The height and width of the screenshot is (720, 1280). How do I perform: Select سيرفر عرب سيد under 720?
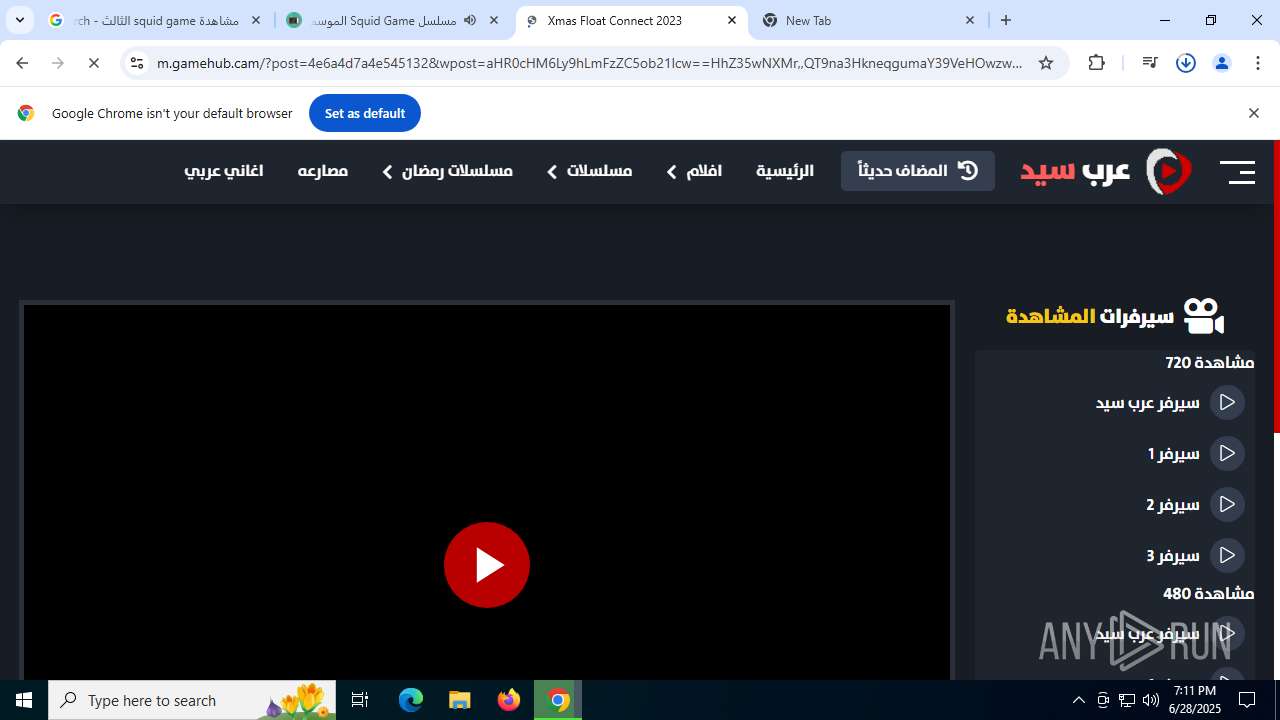pos(1169,402)
